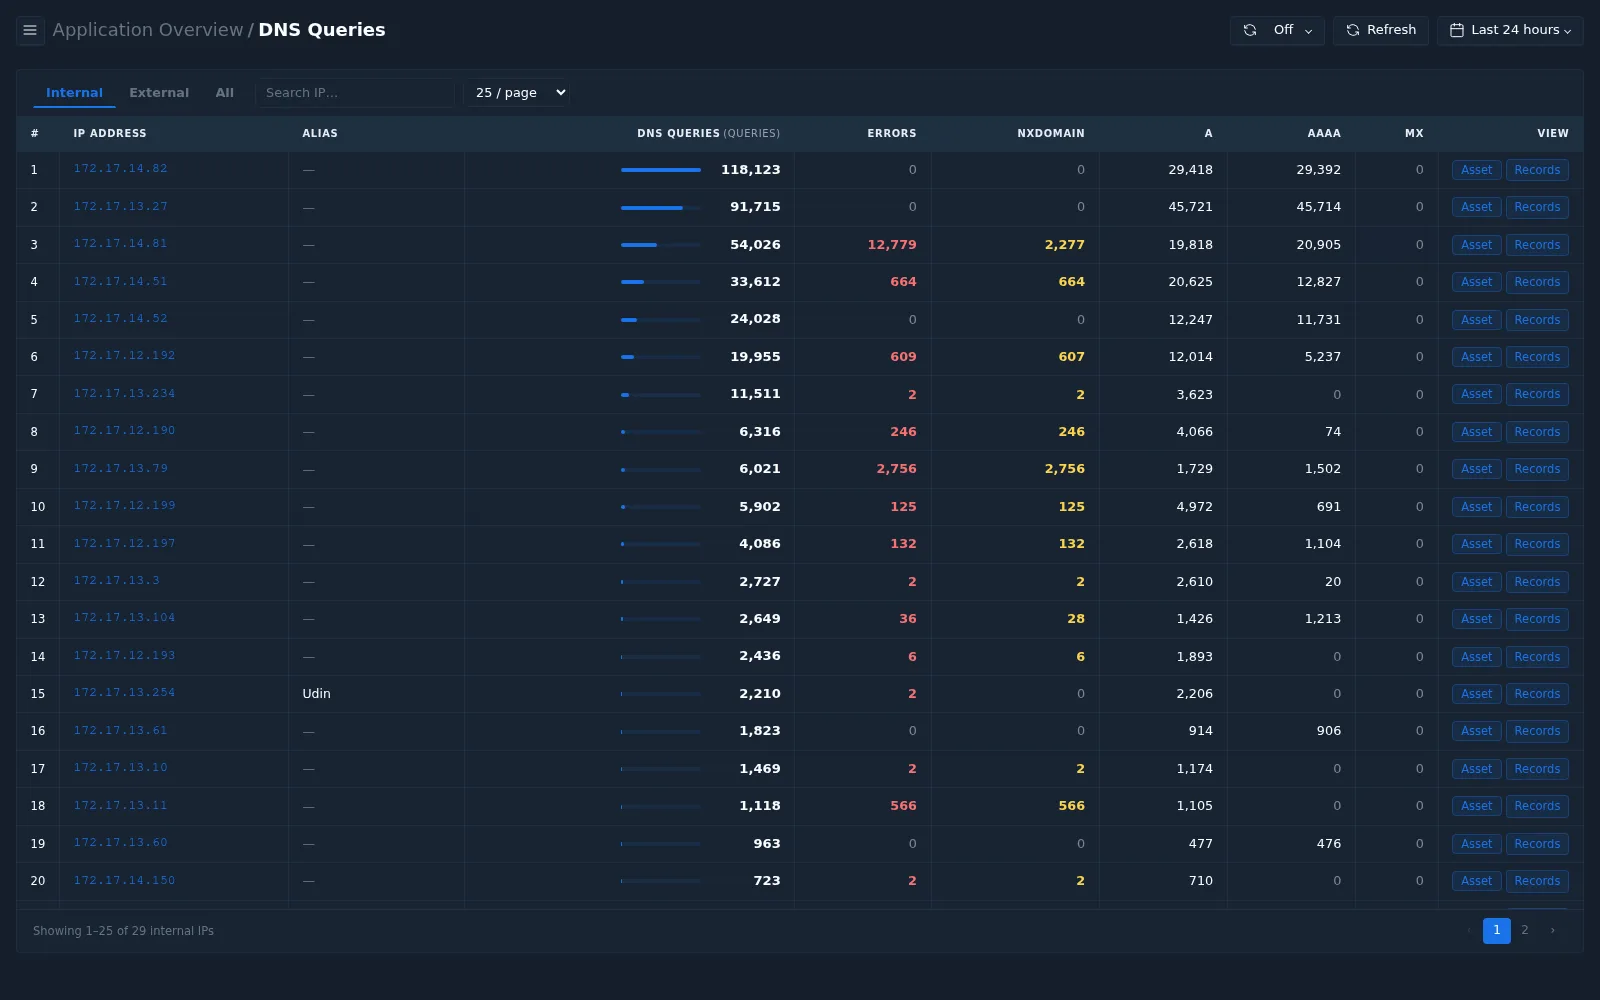Open Asset view for 172.17.13.254

1476,694
